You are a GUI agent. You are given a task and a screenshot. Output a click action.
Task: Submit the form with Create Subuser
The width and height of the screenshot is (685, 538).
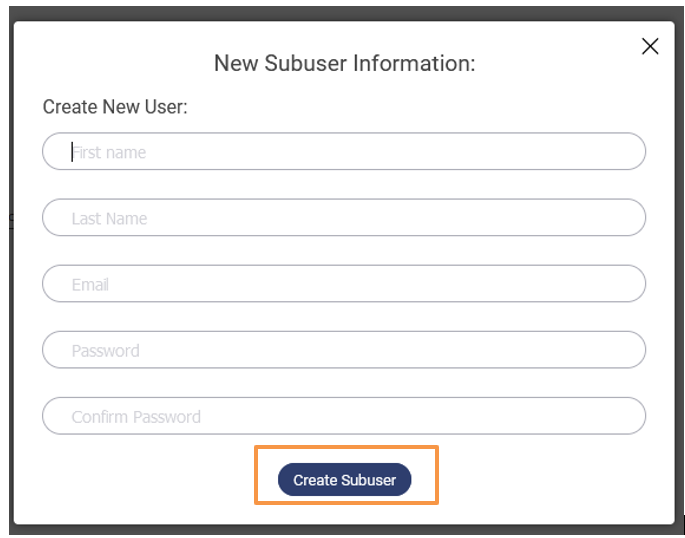point(344,480)
